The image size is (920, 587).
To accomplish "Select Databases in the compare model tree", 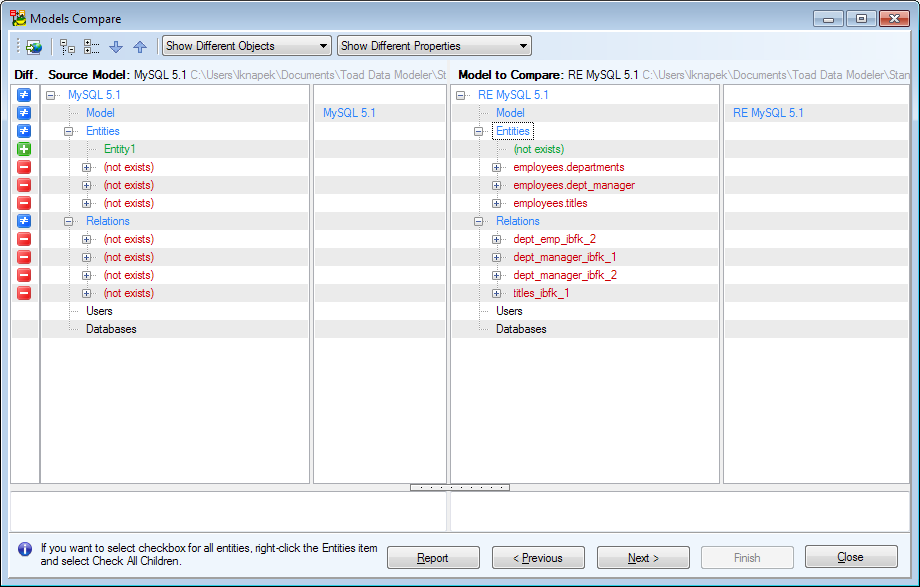I will (521, 329).
